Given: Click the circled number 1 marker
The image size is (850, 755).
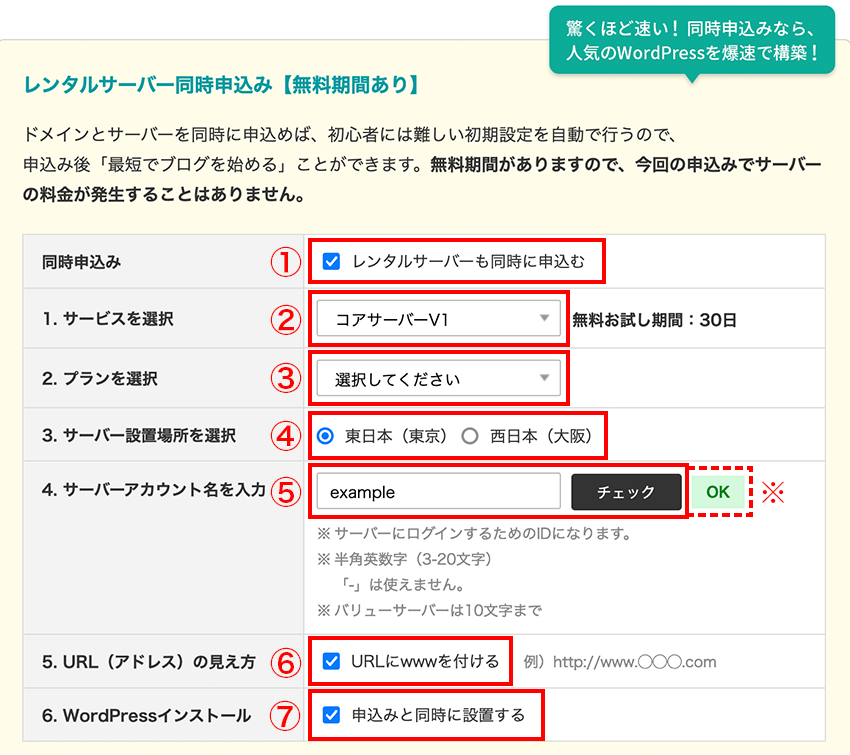Looking at the screenshot, I should tap(286, 262).
